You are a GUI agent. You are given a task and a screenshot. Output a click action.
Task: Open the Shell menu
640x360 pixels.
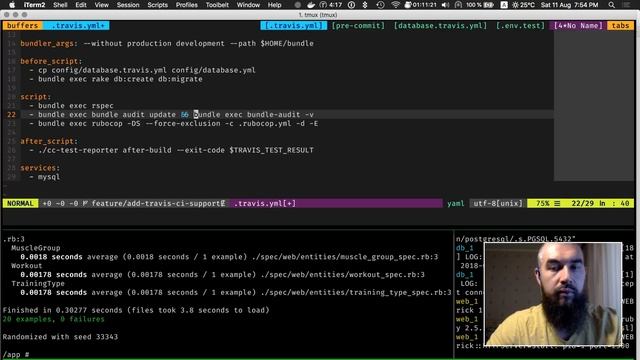[60, 5]
